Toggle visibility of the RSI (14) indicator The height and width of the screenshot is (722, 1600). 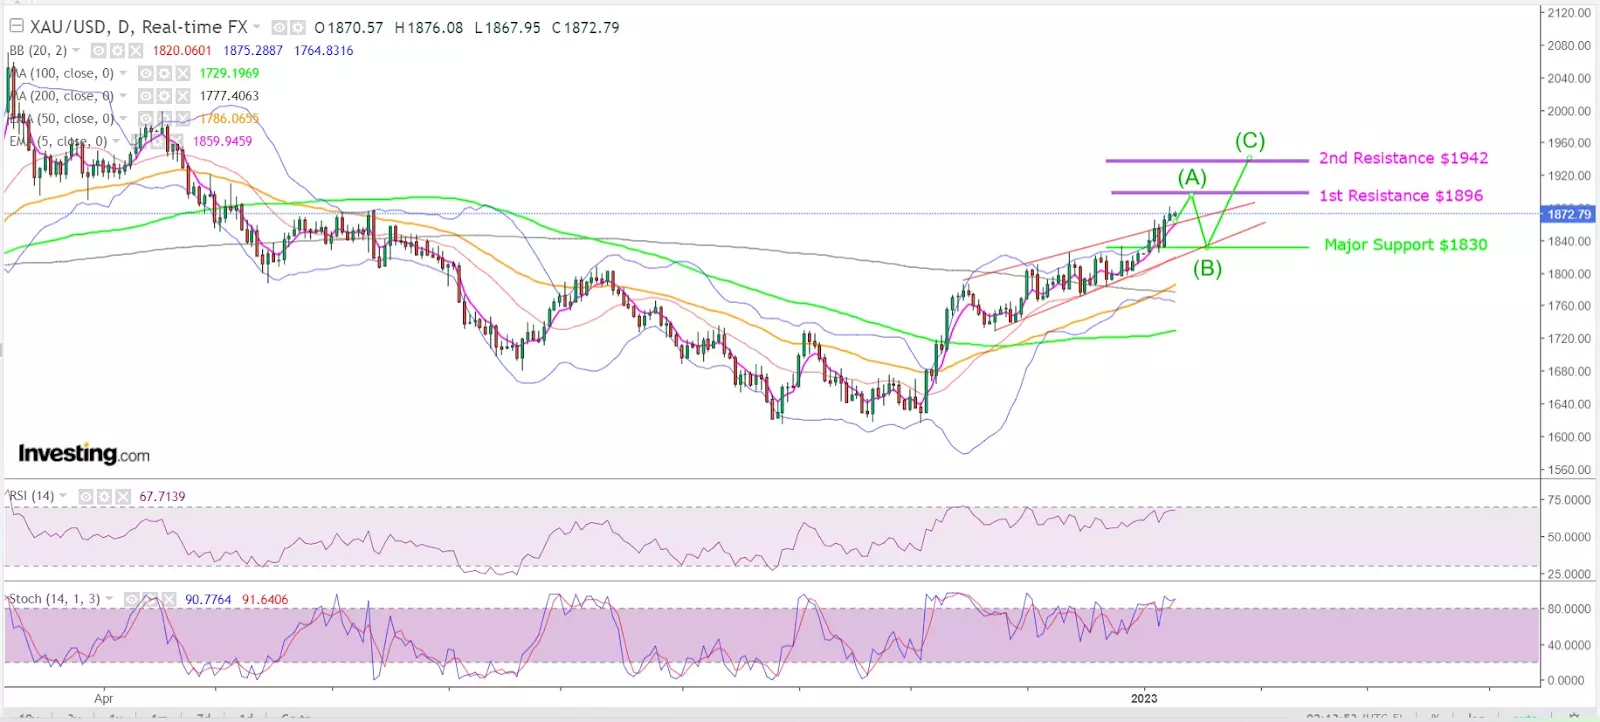(86, 496)
